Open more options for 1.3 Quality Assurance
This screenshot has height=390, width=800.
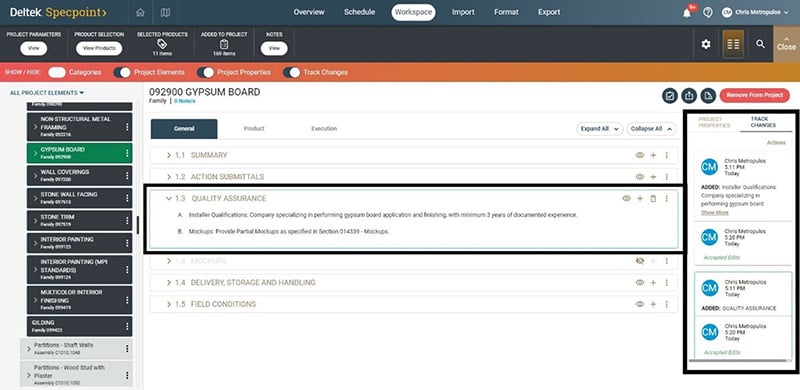tap(666, 199)
